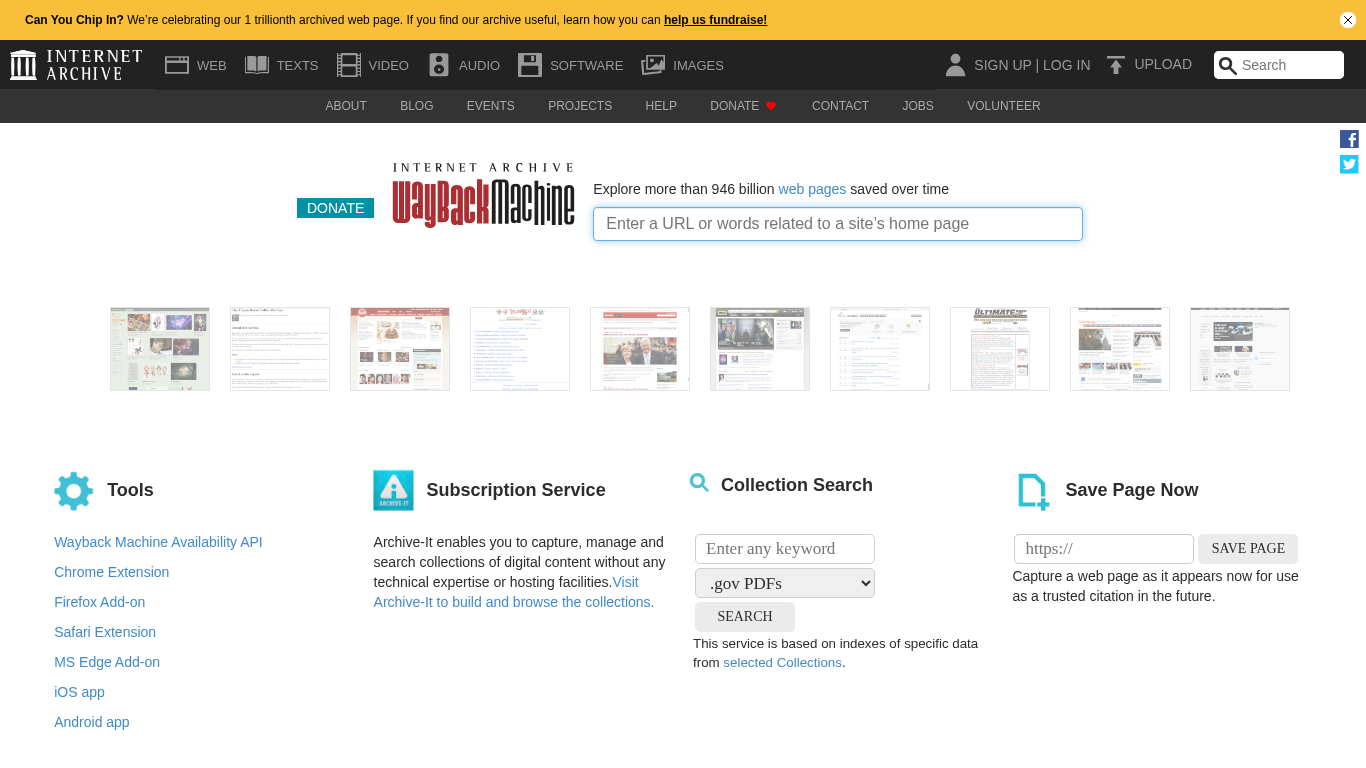The height and width of the screenshot is (768, 1366).
Task: Open the sixth archived site thumbnail
Action: (x=760, y=349)
